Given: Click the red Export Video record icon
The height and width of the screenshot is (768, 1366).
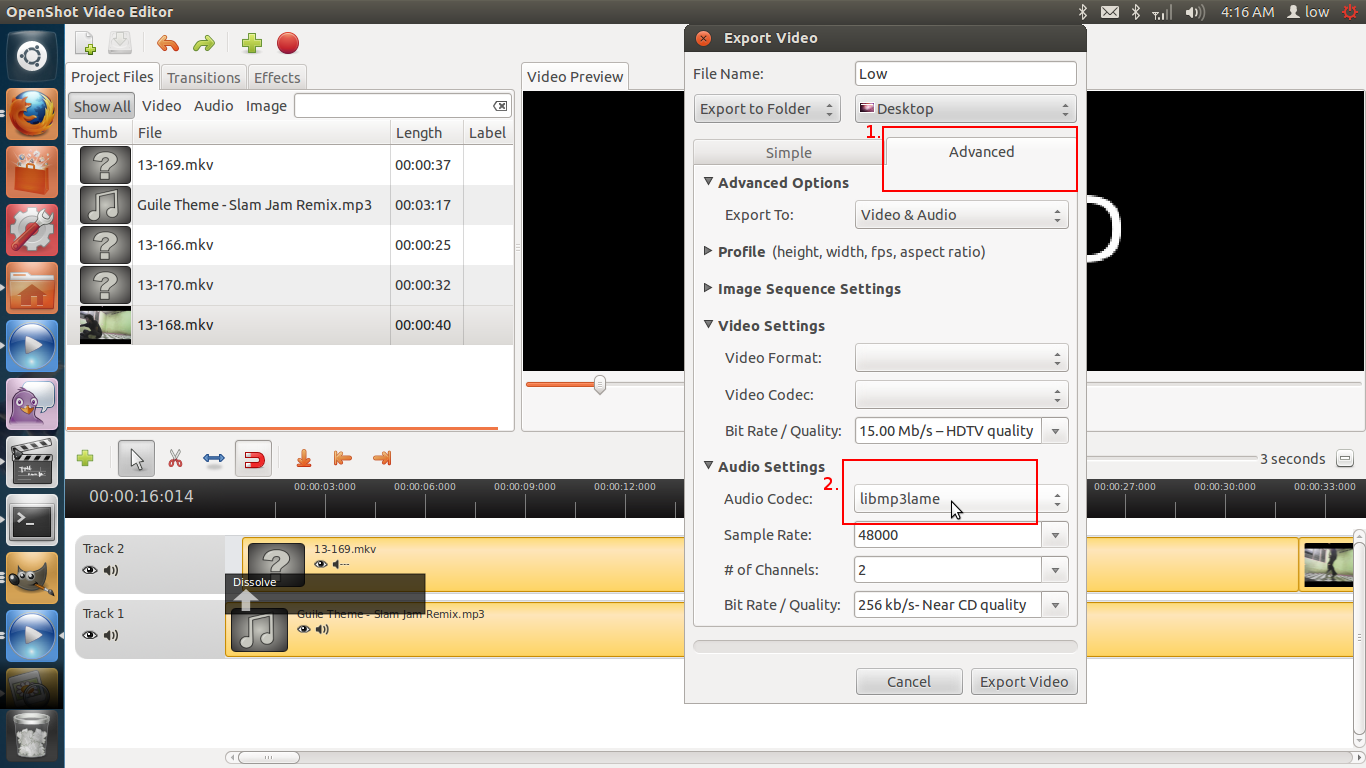Looking at the screenshot, I should pos(288,43).
